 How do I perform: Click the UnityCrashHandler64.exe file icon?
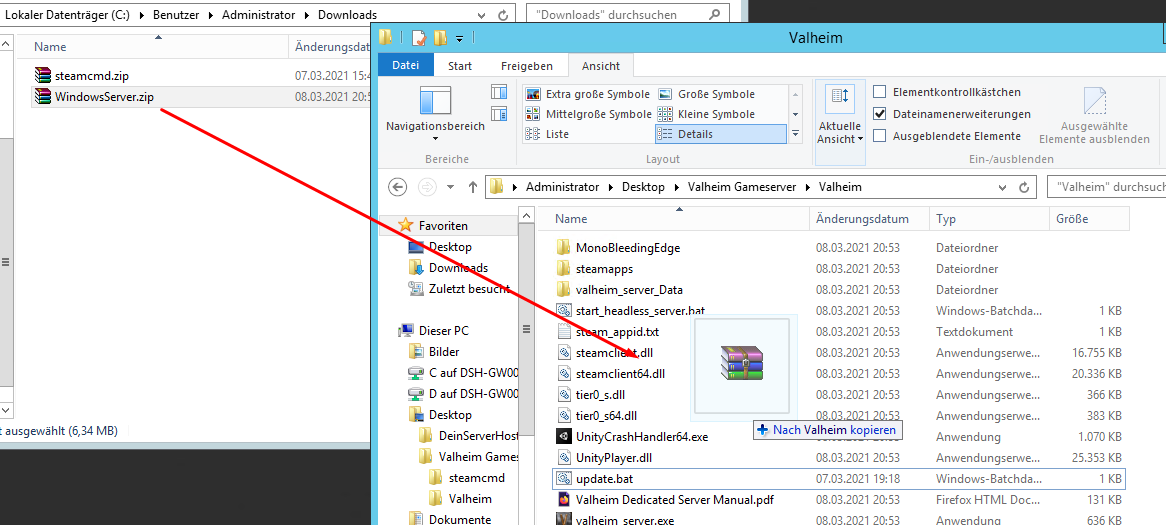coord(564,437)
